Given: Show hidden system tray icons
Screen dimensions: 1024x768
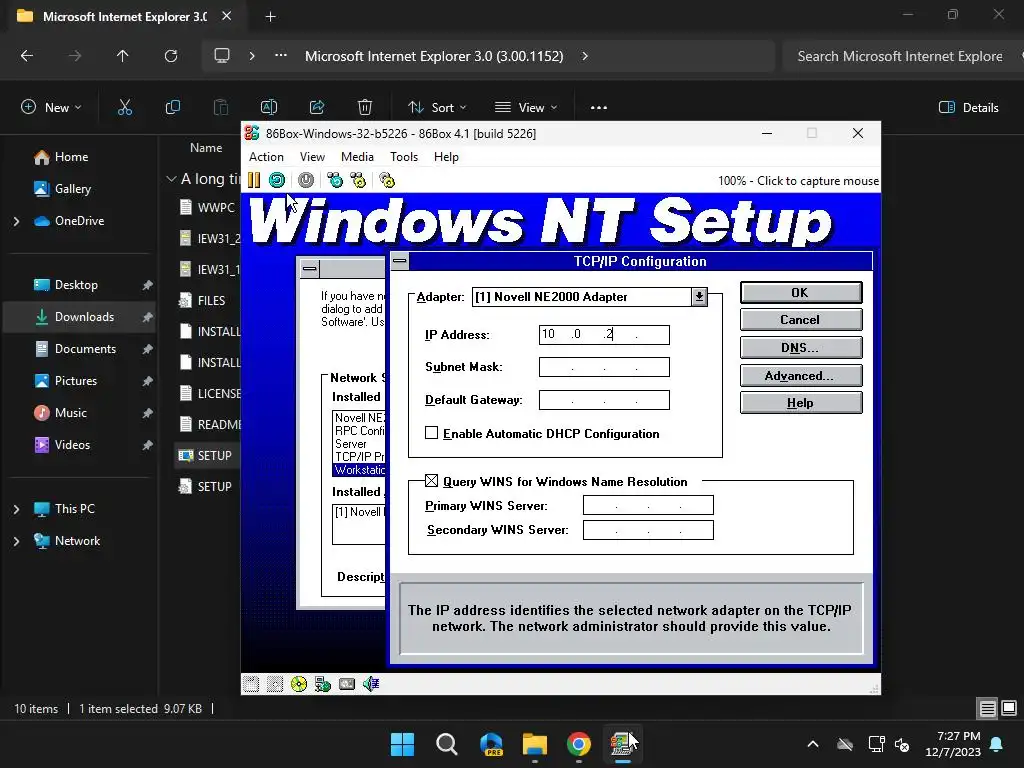Looking at the screenshot, I should click(813, 744).
